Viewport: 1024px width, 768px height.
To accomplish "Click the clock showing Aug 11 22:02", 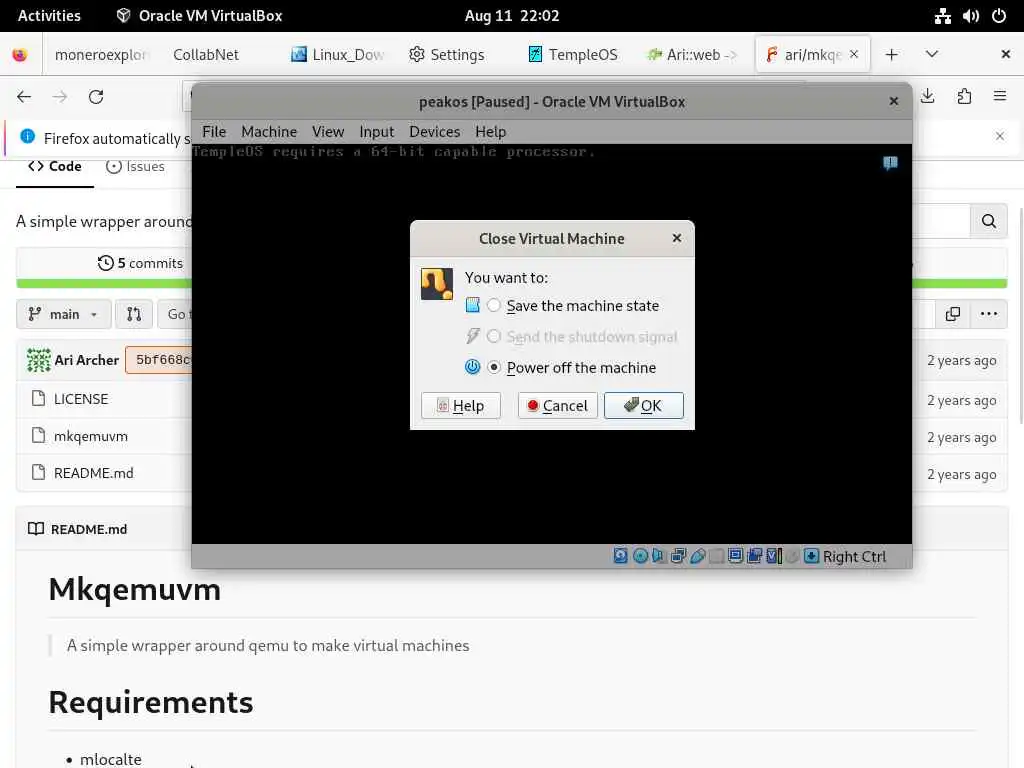I will [x=512, y=16].
